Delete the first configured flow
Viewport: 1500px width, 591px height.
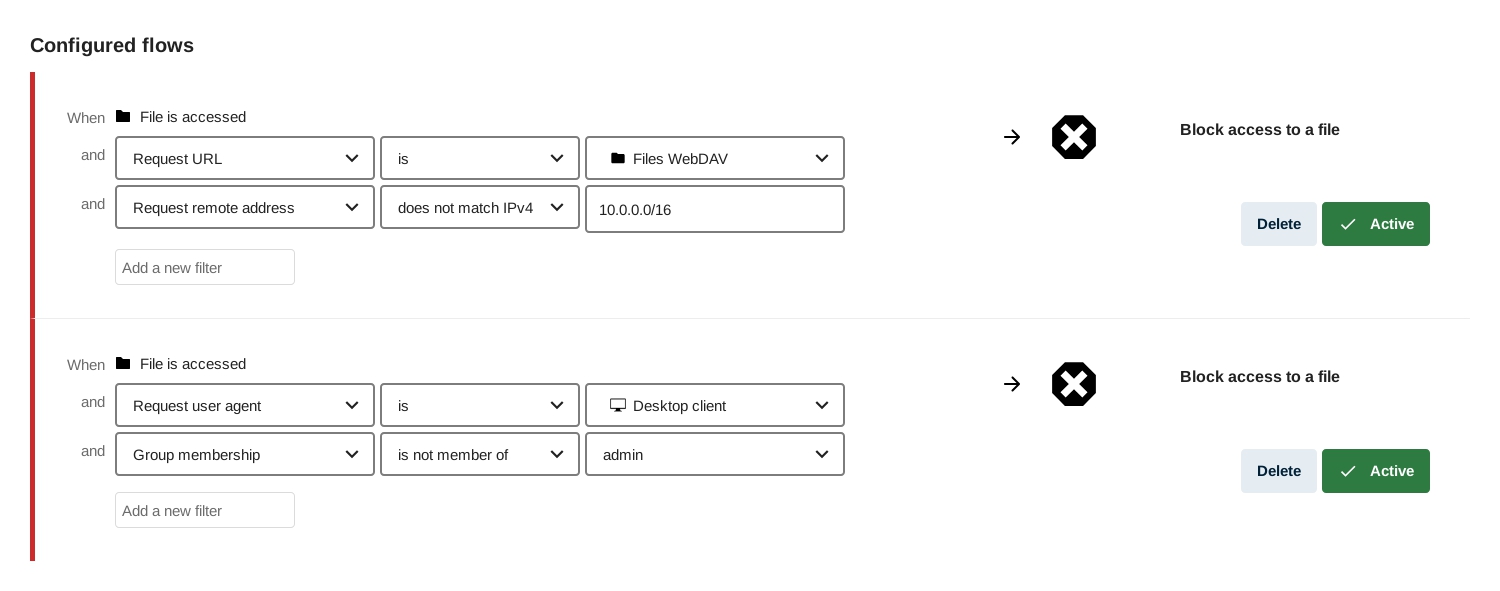pos(1279,224)
